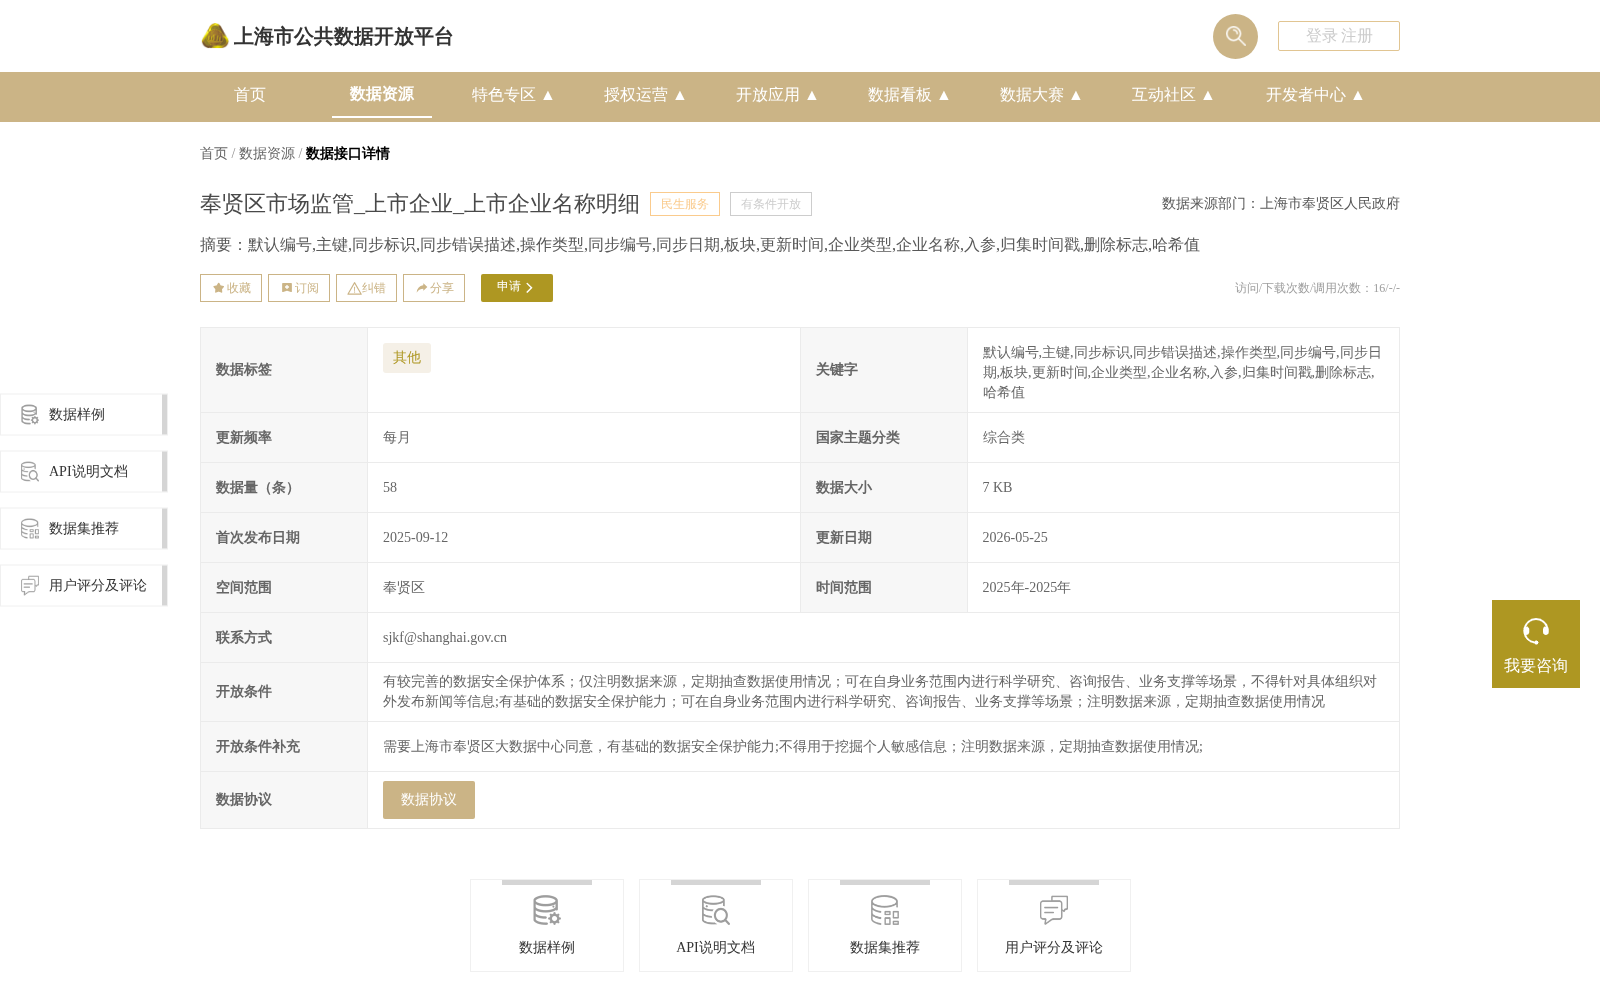1600x1000 pixels.
Task: Click the 2025年-2025年 time range value
Action: 1026,588
